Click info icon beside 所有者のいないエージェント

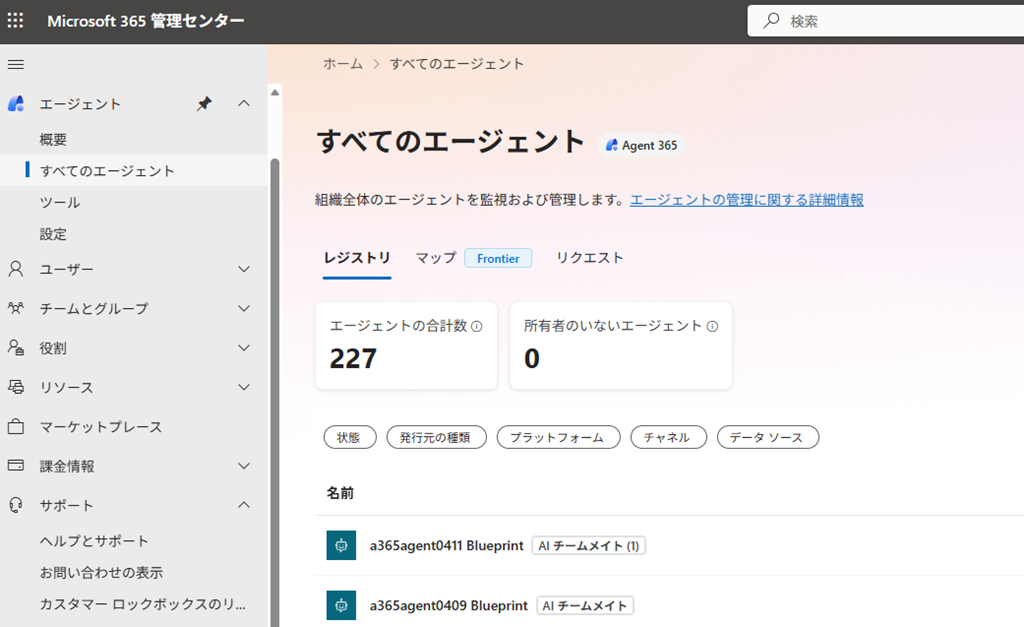click(x=713, y=326)
